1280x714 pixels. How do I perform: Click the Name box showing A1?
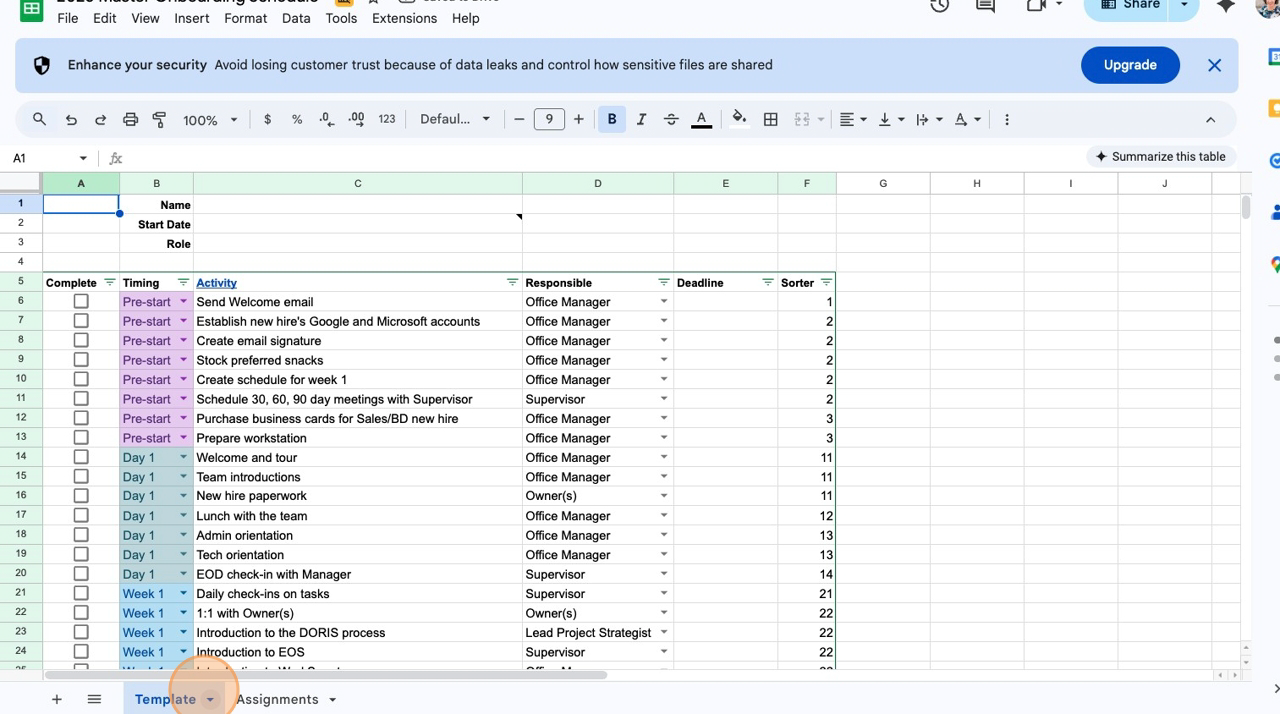pos(49,158)
